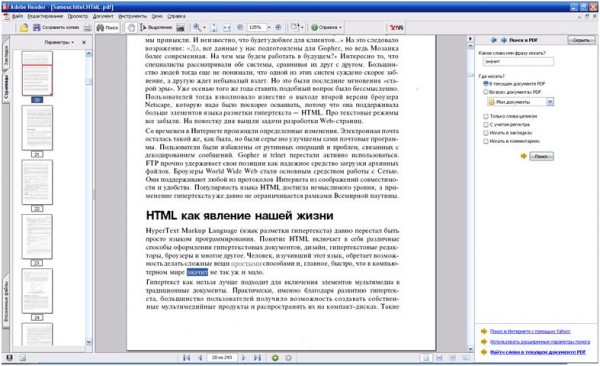Click the Open folder icon in toolbar

pyautogui.click(x=24, y=28)
